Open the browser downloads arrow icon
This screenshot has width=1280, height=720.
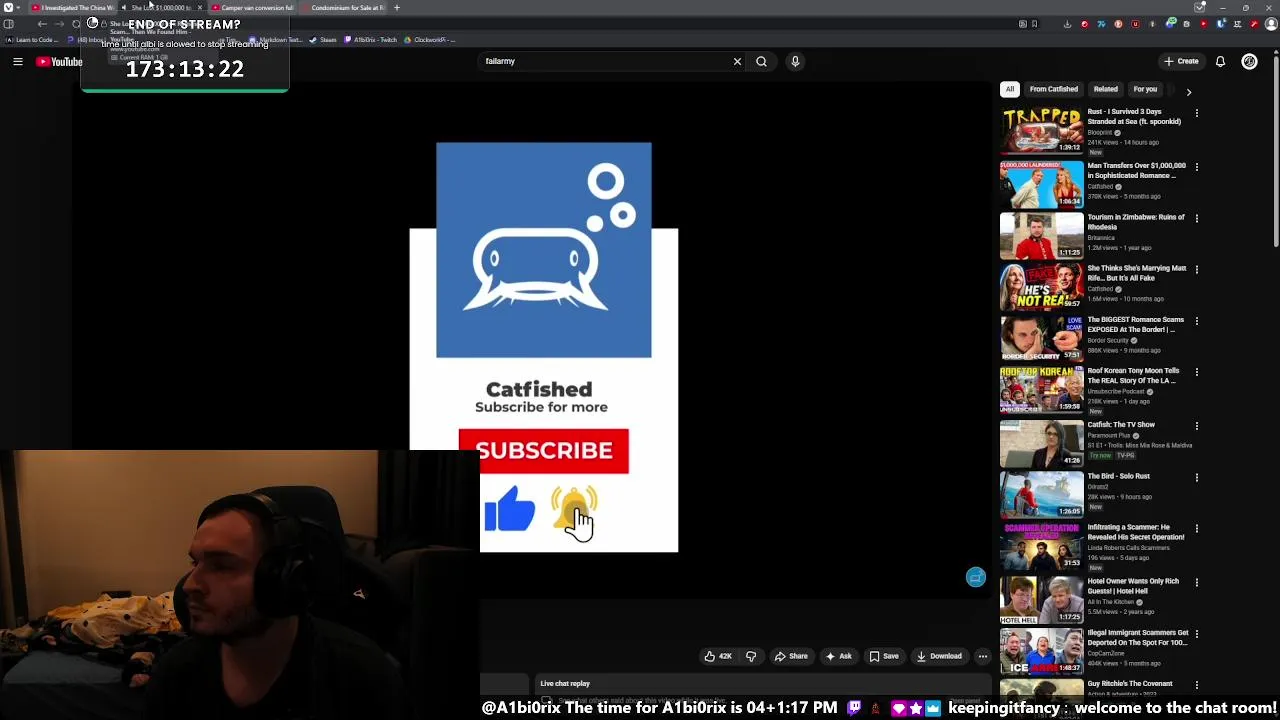(x=1067, y=24)
